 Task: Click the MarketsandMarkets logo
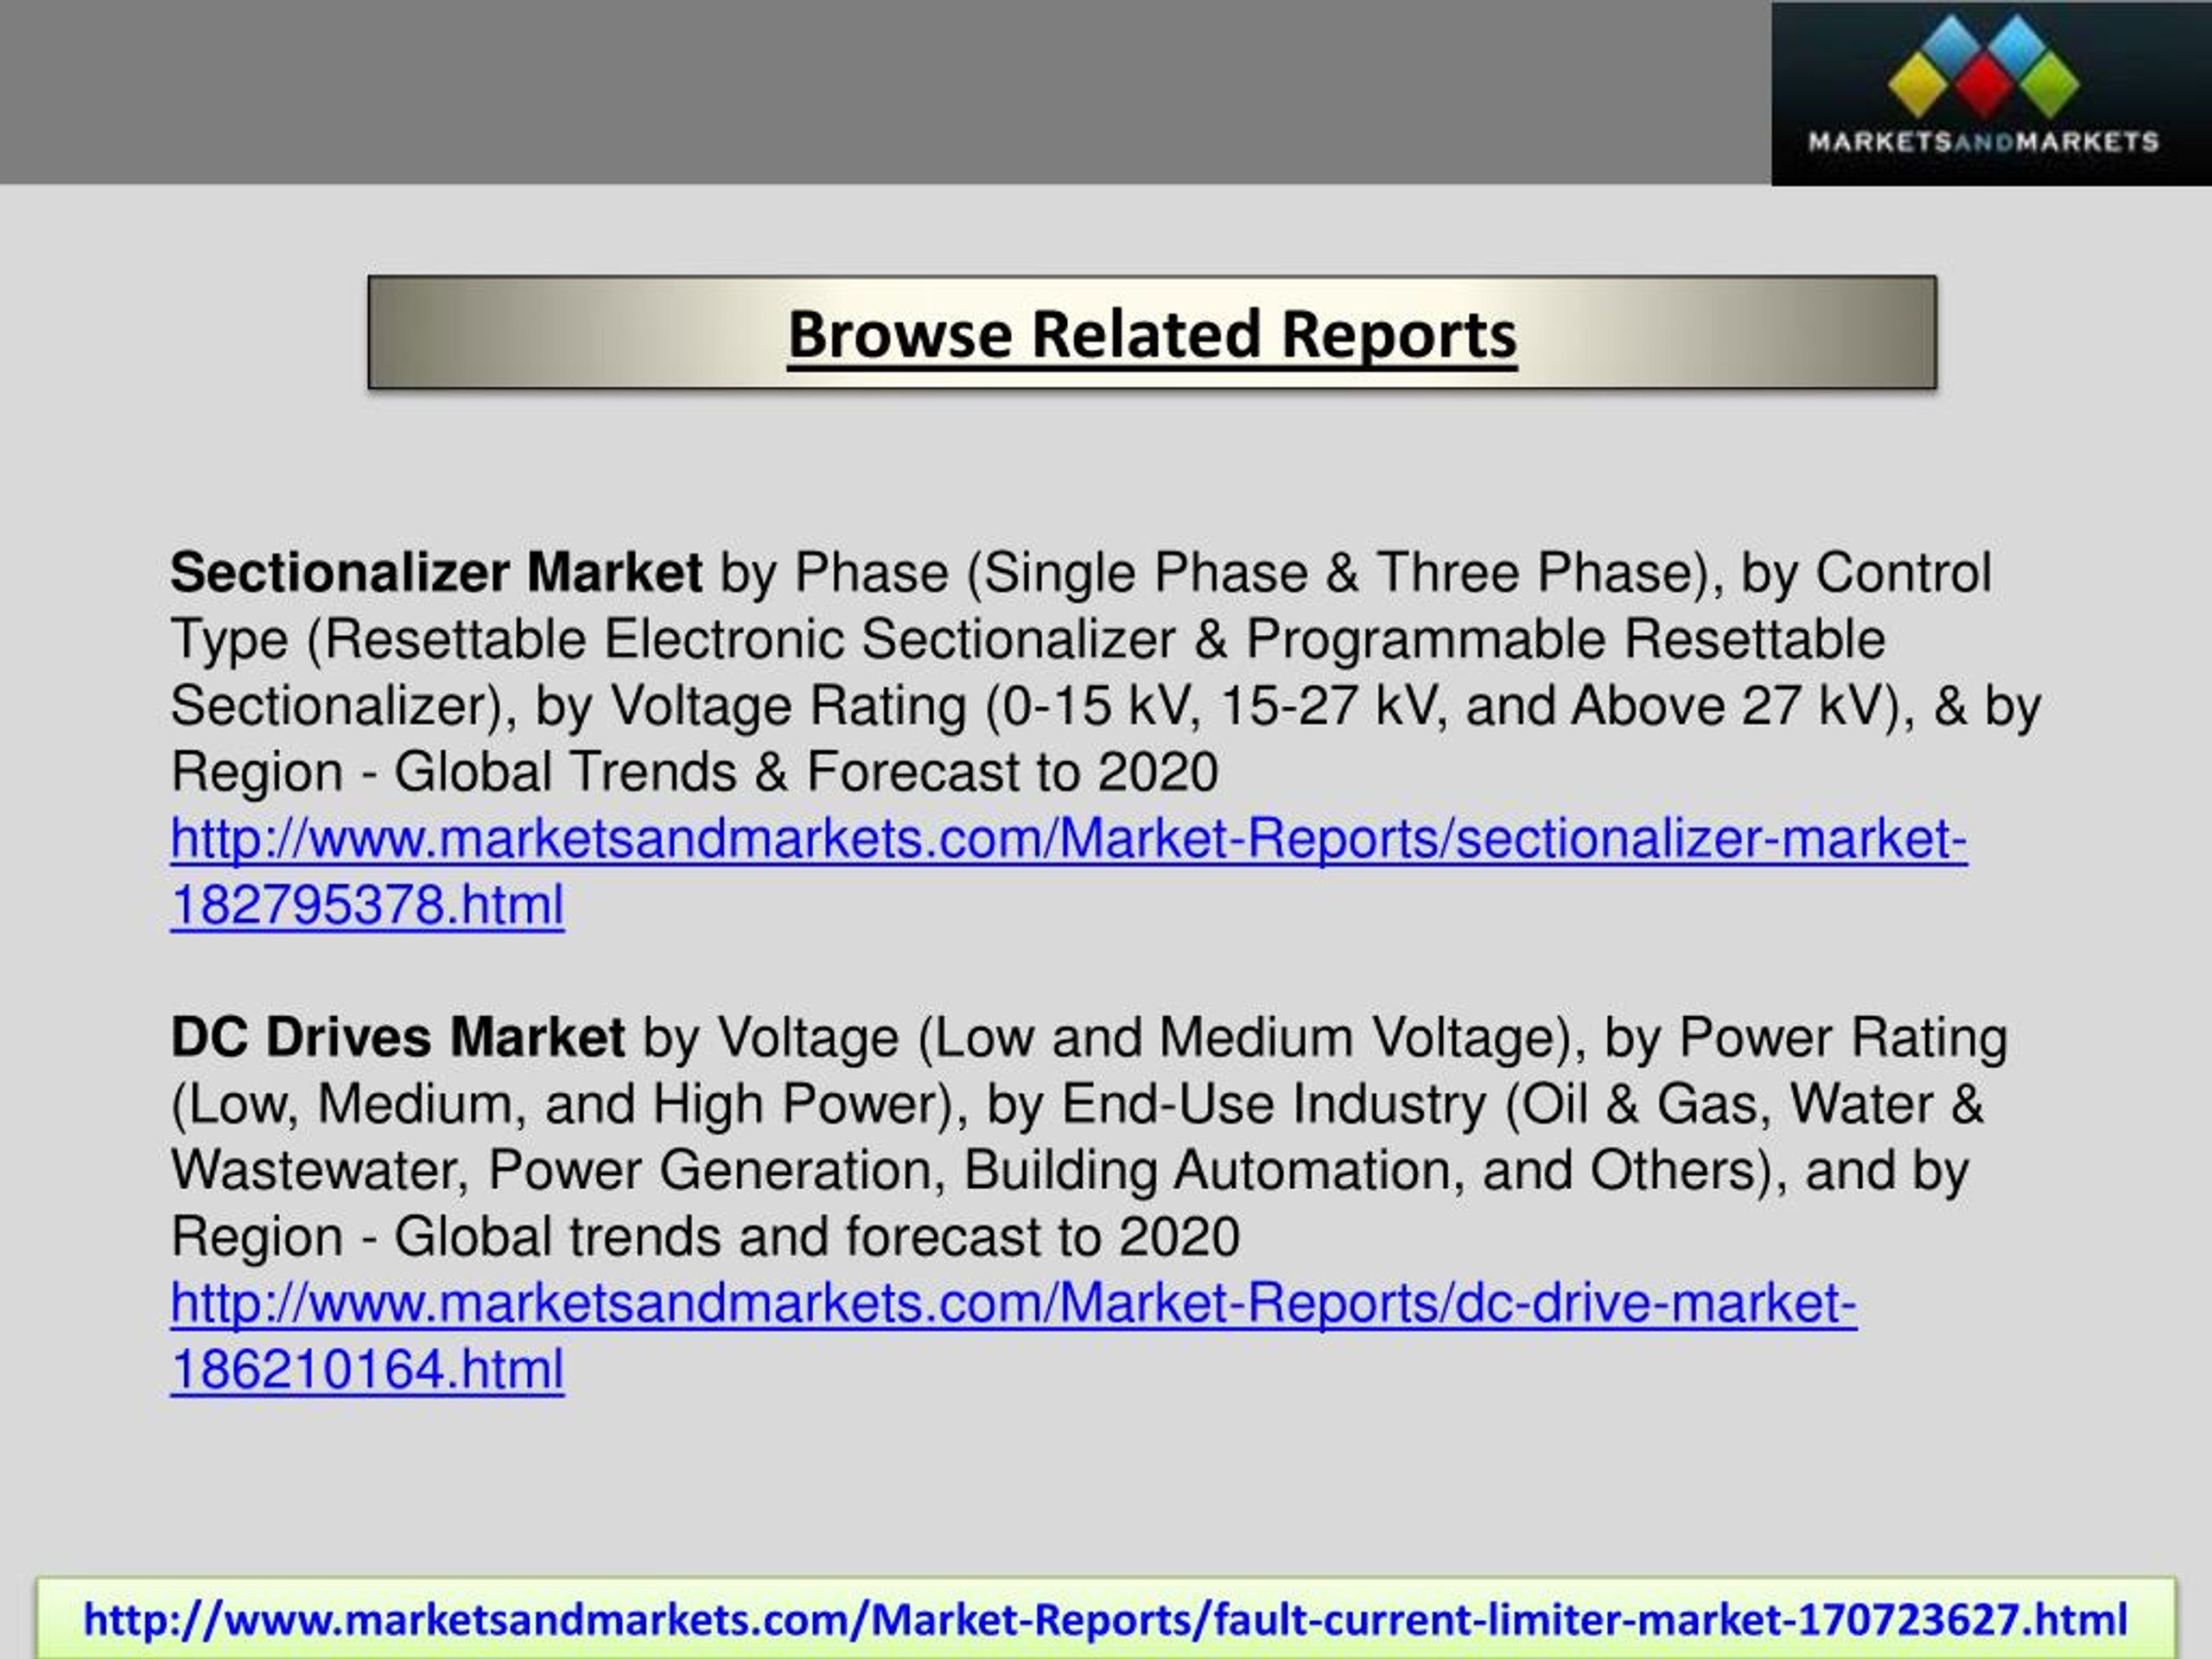point(1991,93)
